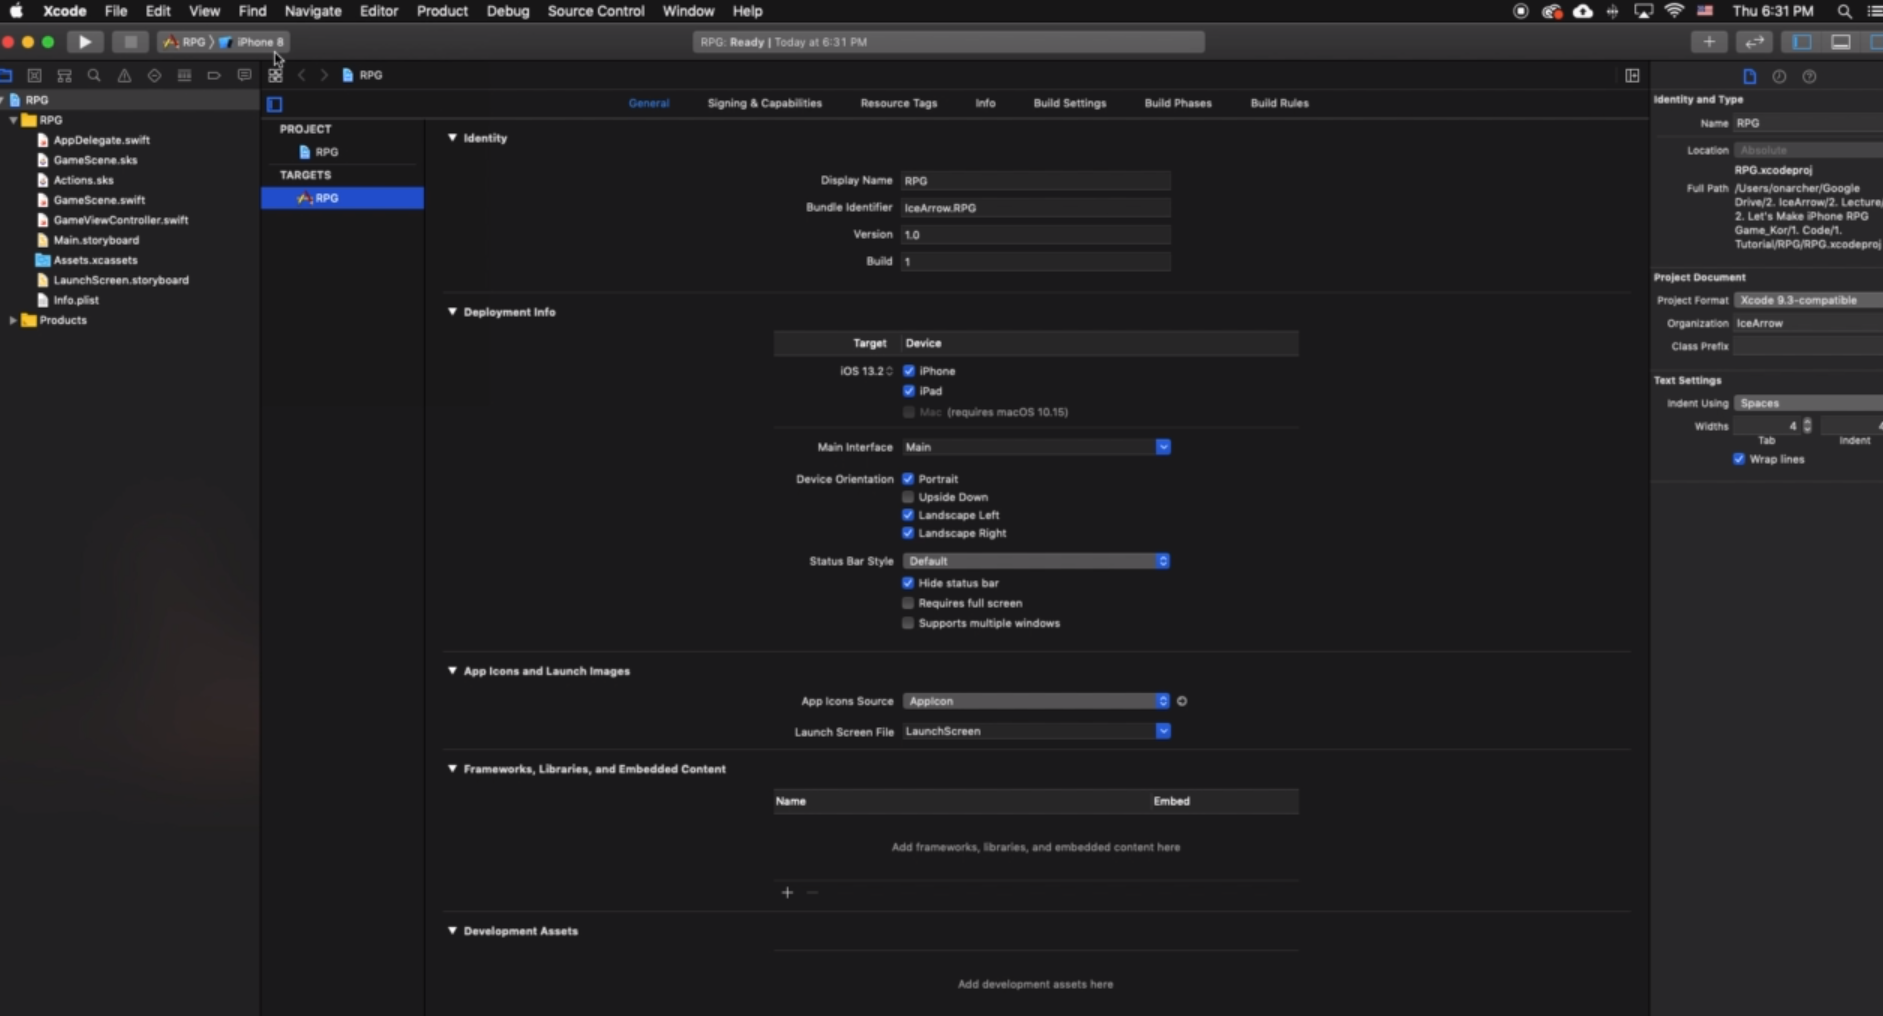Collapse the Identity section
Image resolution: width=1883 pixels, height=1016 pixels.
tap(452, 138)
